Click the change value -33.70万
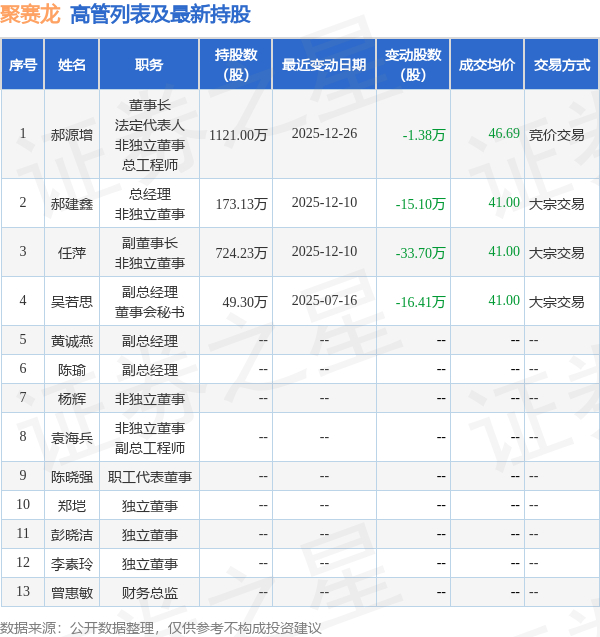The width and height of the screenshot is (600, 637). (420, 253)
